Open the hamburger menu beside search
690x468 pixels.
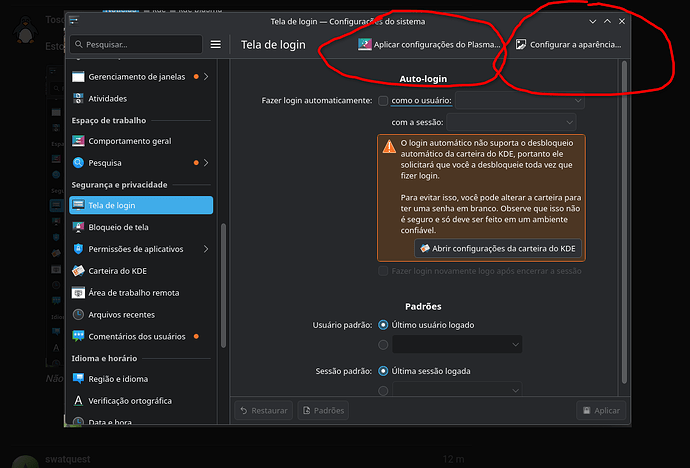coord(215,44)
